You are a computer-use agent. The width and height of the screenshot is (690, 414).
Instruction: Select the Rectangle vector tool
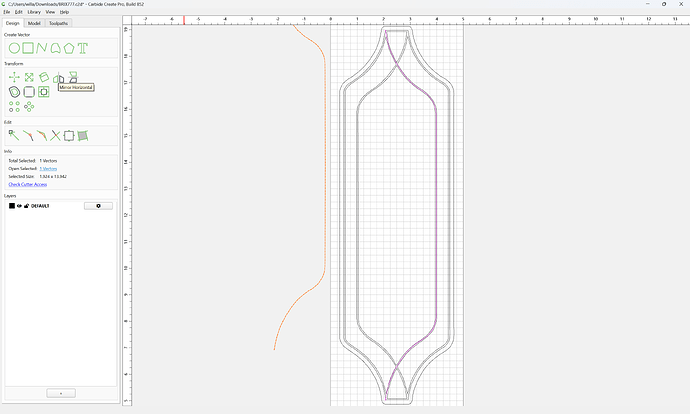point(28,48)
